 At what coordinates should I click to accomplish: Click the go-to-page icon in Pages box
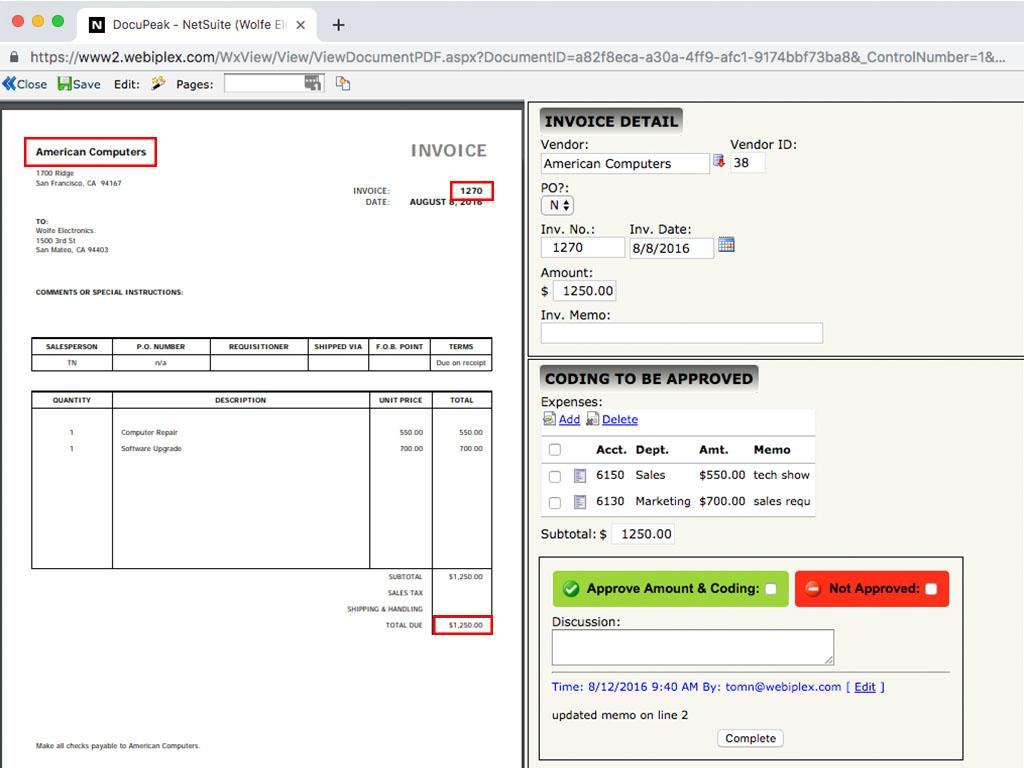313,83
